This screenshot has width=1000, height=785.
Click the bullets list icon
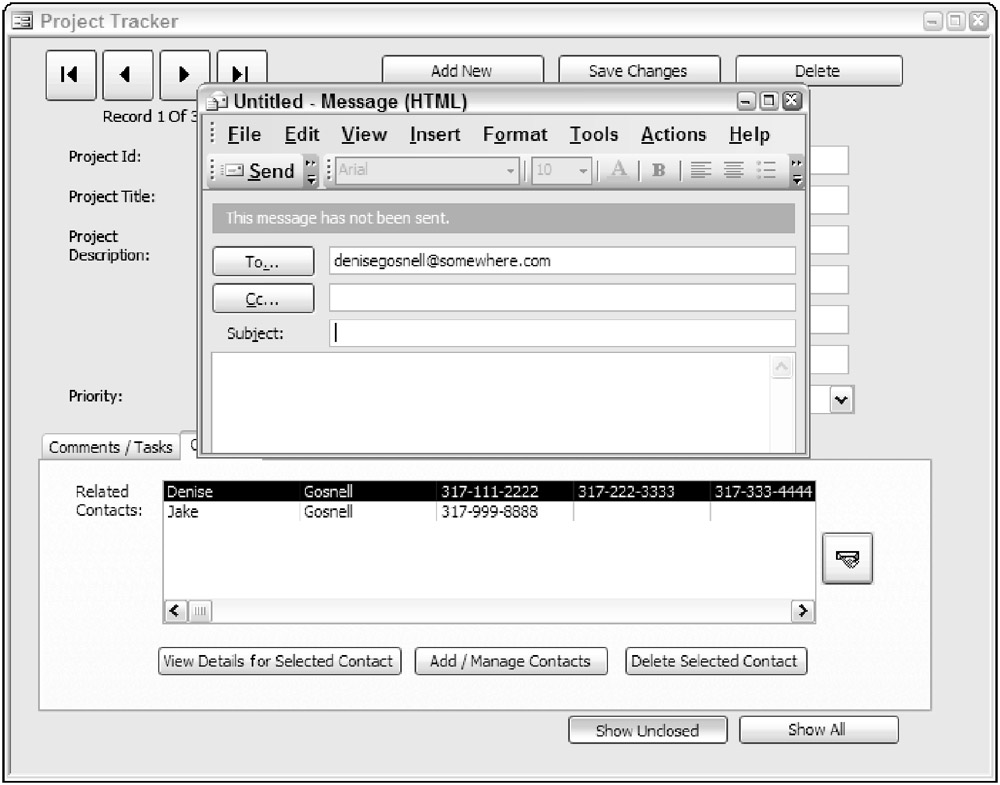tap(765, 170)
